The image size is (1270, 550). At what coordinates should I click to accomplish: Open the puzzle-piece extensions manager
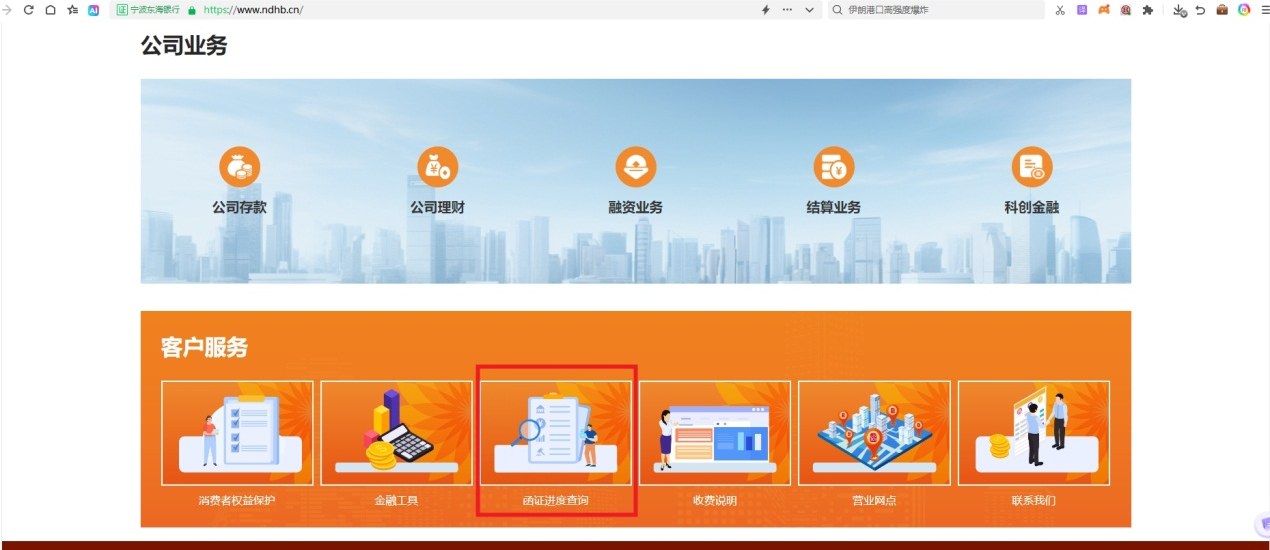coord(1147,10)
